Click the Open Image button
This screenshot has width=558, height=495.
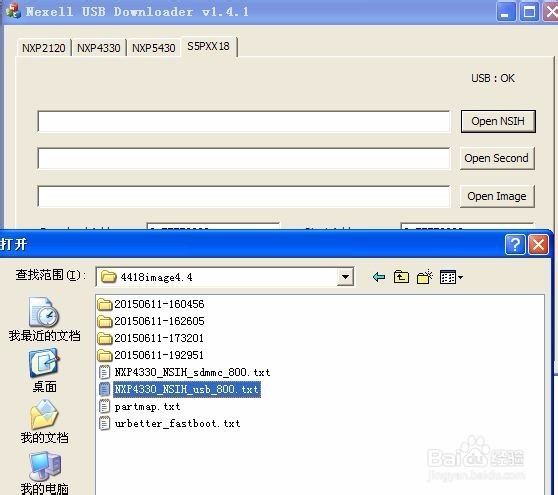pyautogui.click(x=497, y=196)
